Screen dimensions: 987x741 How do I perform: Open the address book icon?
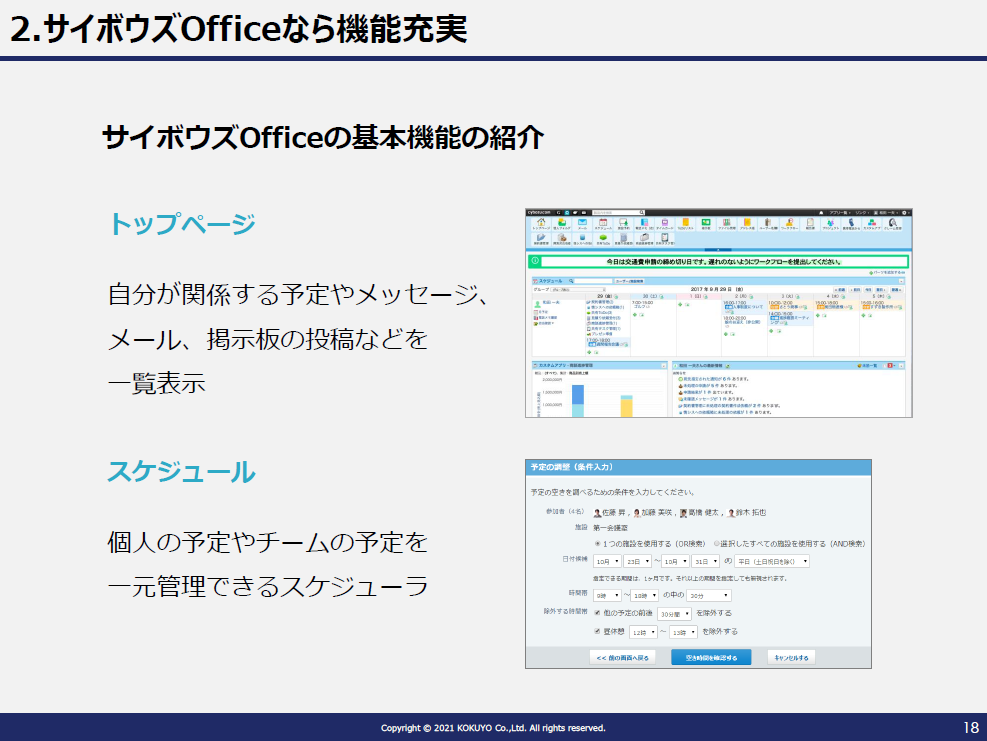click(747, 222)
